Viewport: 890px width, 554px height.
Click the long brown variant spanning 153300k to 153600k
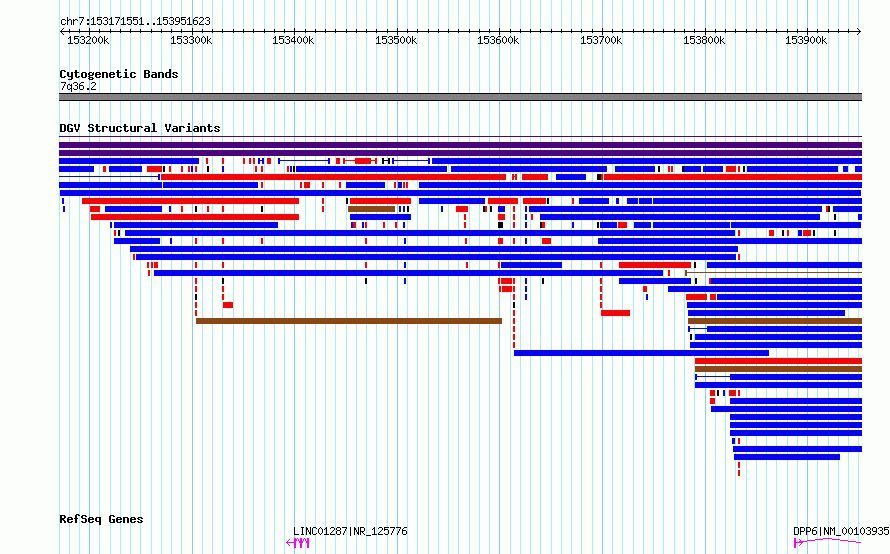pyautogui.click(x=349, y=321)
